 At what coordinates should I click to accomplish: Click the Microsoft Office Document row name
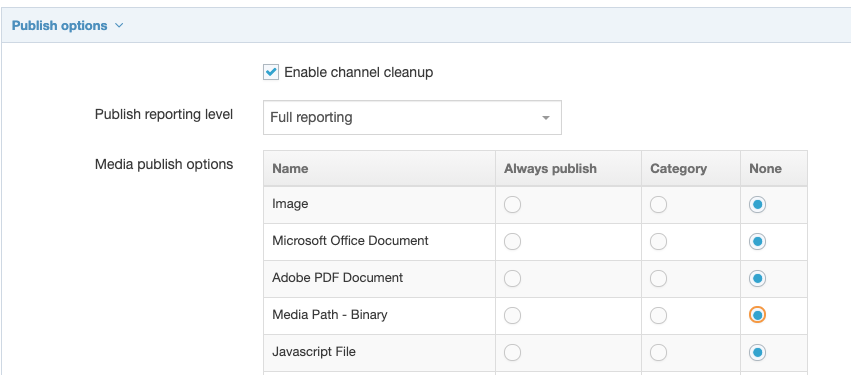coord(350,240)
